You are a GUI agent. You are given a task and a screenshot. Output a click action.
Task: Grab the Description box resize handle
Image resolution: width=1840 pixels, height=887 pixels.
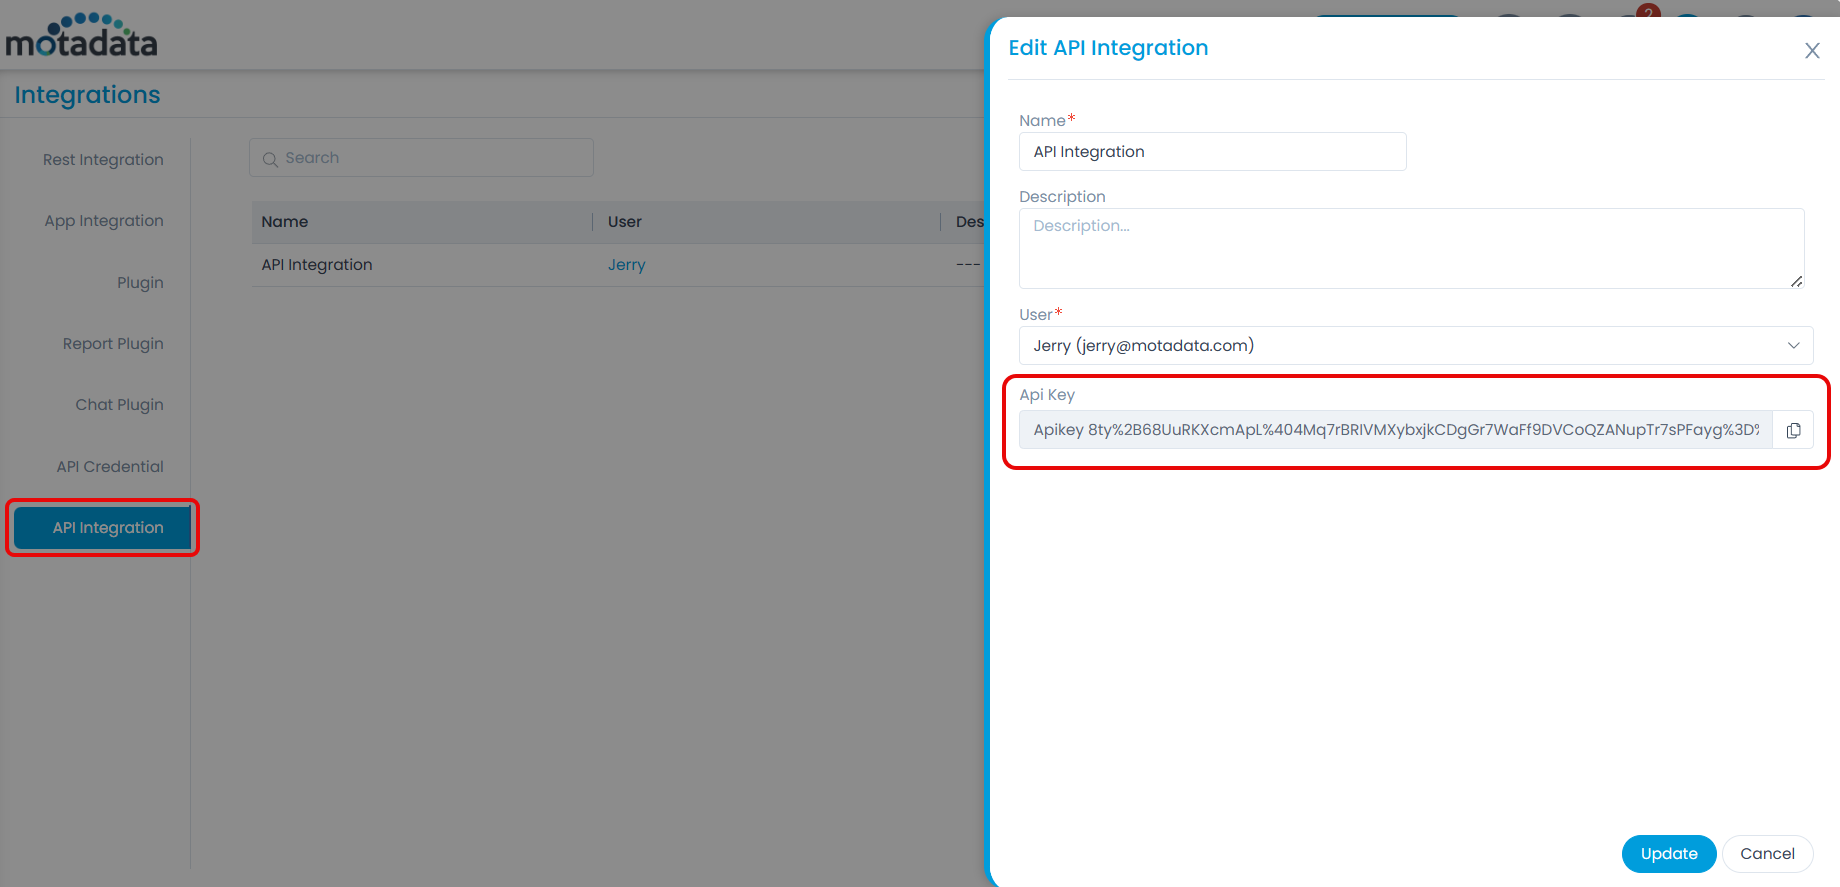click(x=1796, y=281)
